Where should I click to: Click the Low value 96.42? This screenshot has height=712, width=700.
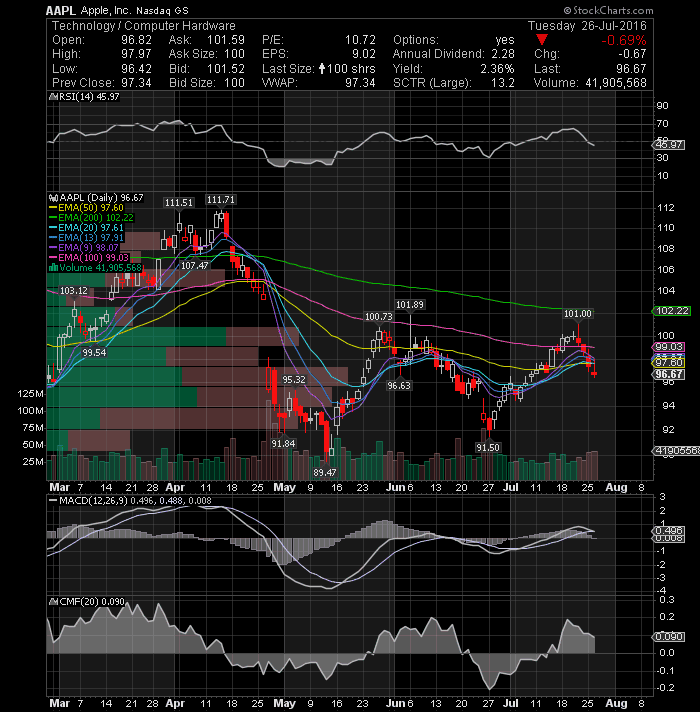[136, 69]
